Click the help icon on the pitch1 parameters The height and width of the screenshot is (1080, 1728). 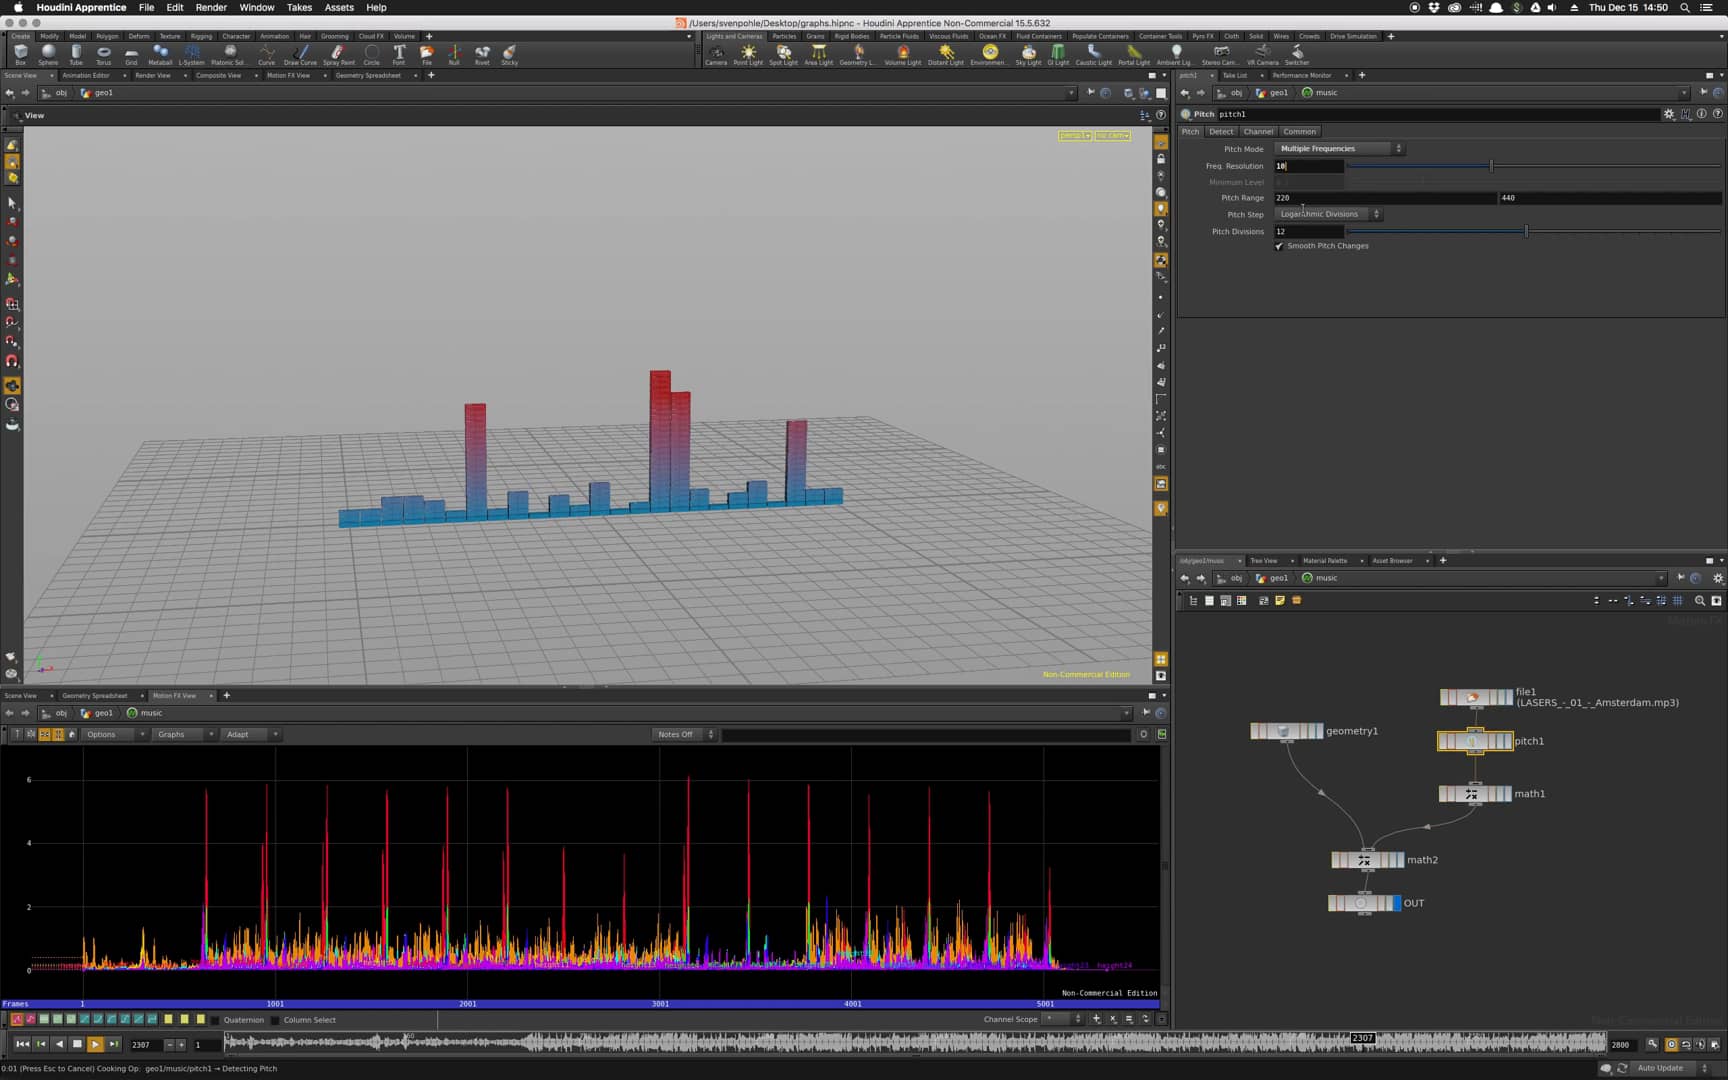[x=1717, y=114]
